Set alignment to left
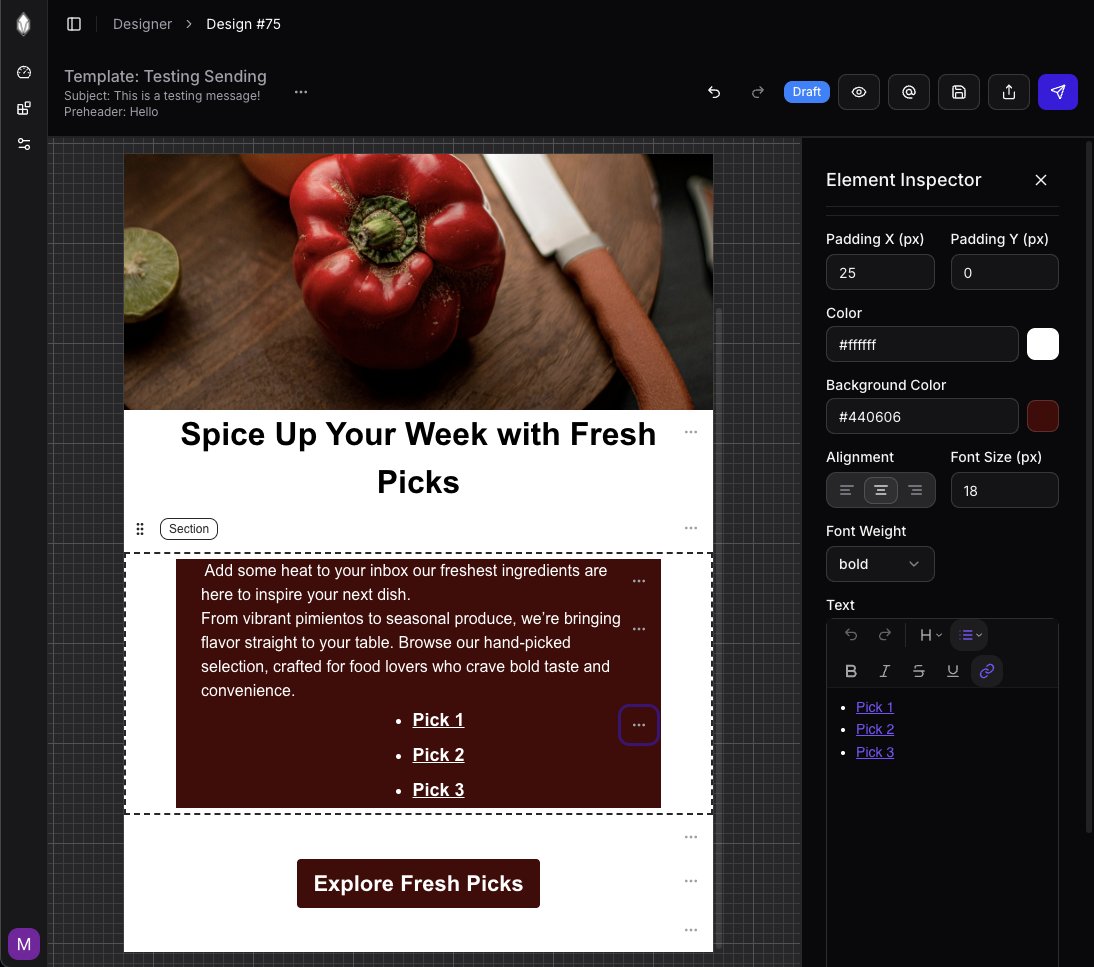 click(846, 490)
